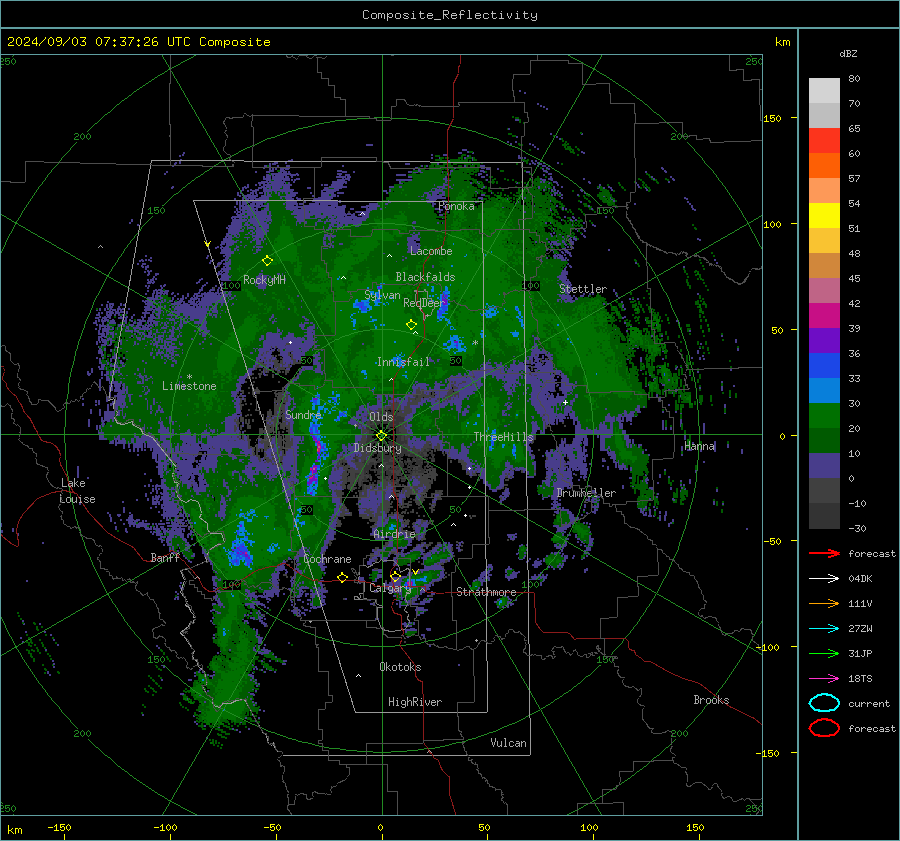
Task: Click the Vulcan label on the map
Action: 508,743
